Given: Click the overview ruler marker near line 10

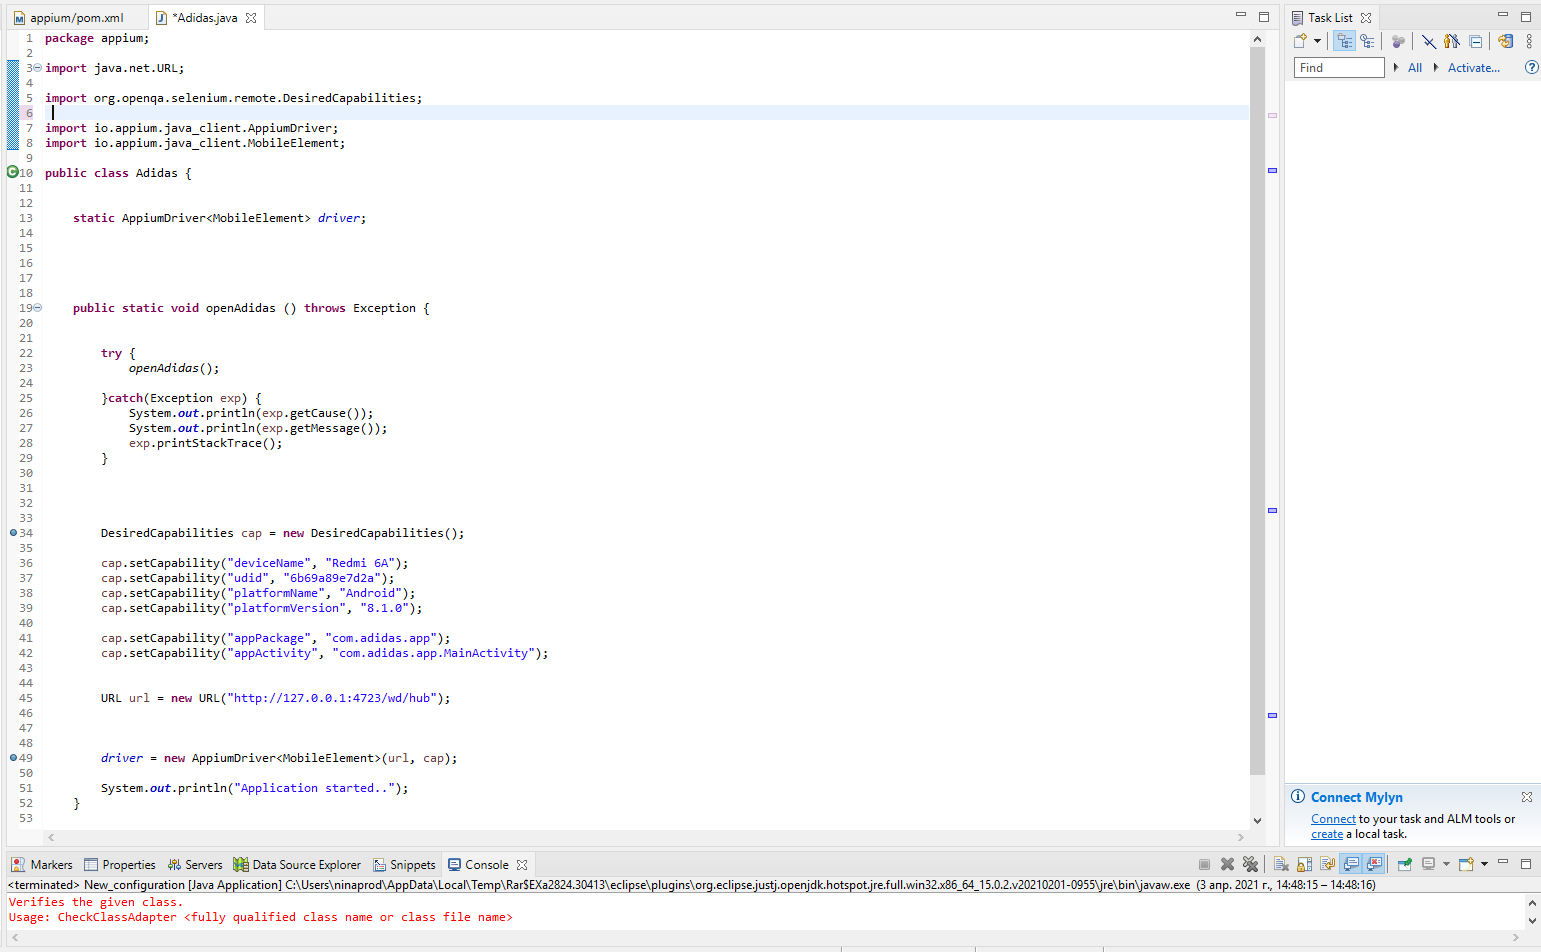Looking at the screenshot, I should pos(1272,170).
